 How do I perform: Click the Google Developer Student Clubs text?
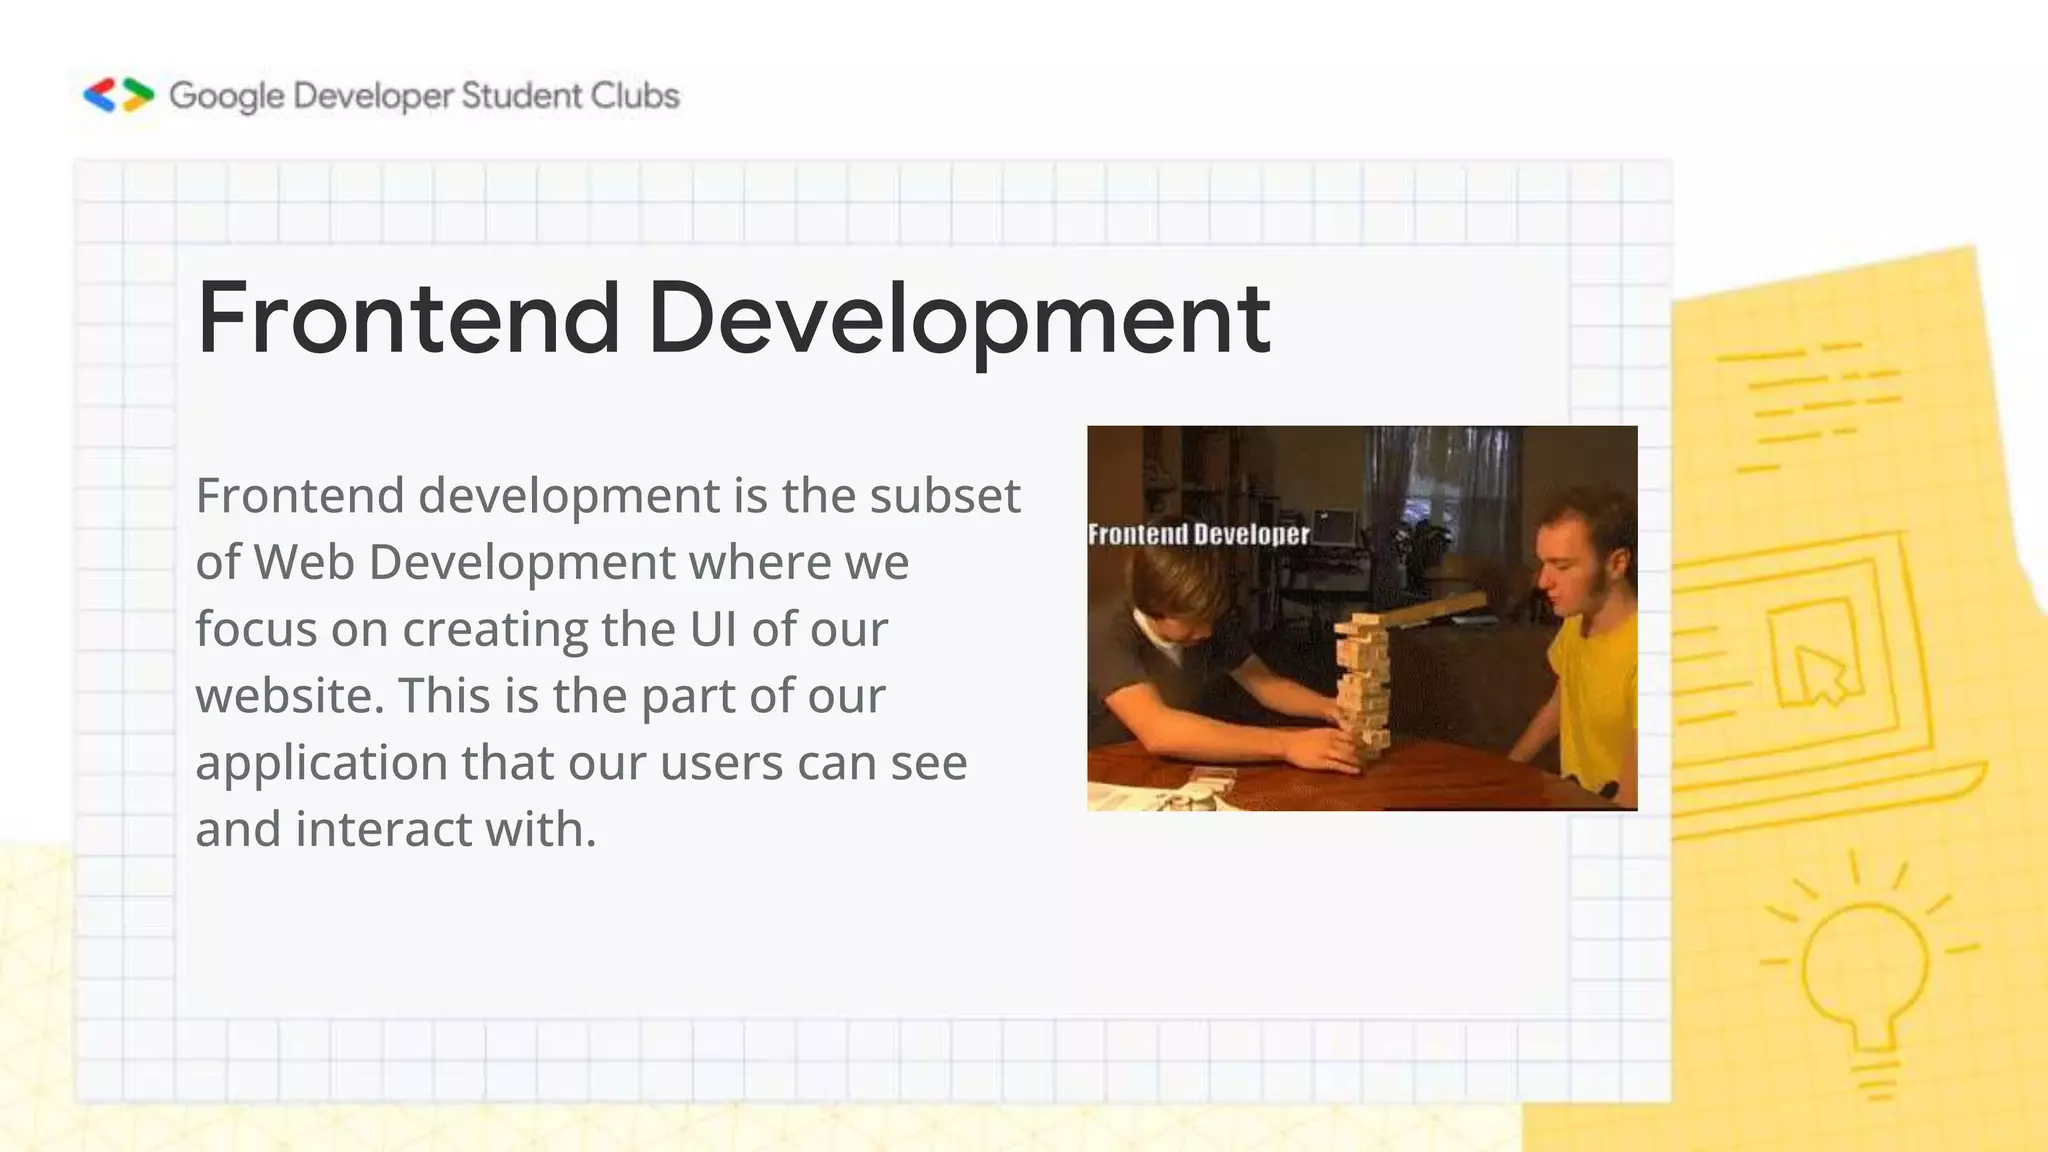(x=424, y=96)
